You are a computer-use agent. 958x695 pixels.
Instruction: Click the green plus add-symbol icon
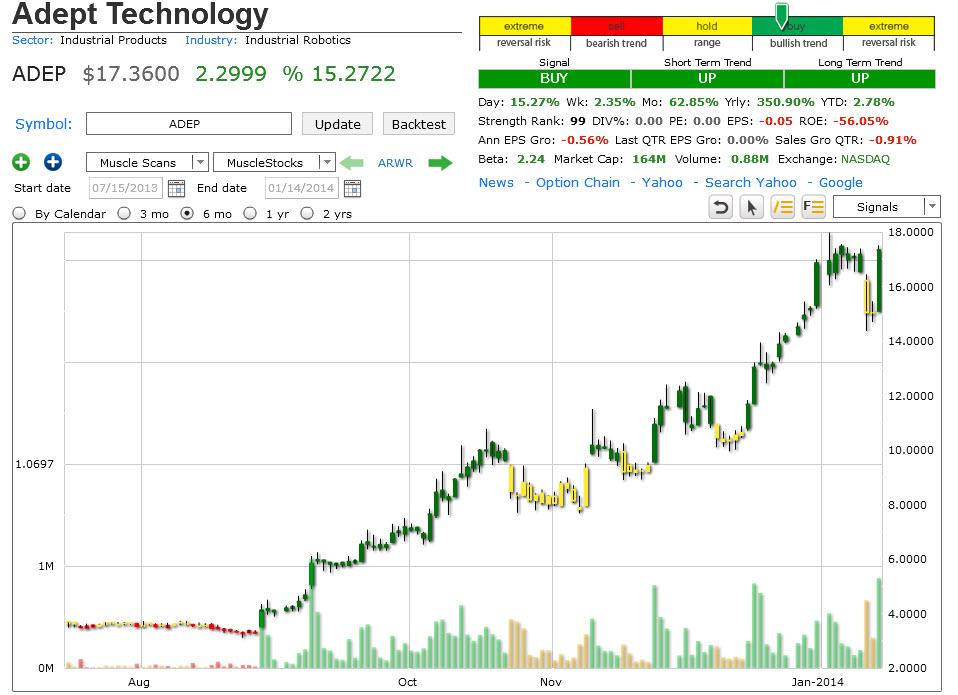click(21, 162)
